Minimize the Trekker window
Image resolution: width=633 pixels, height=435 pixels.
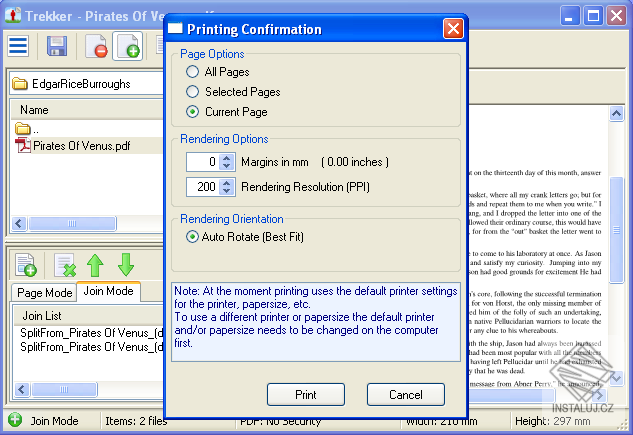[570, 16]
